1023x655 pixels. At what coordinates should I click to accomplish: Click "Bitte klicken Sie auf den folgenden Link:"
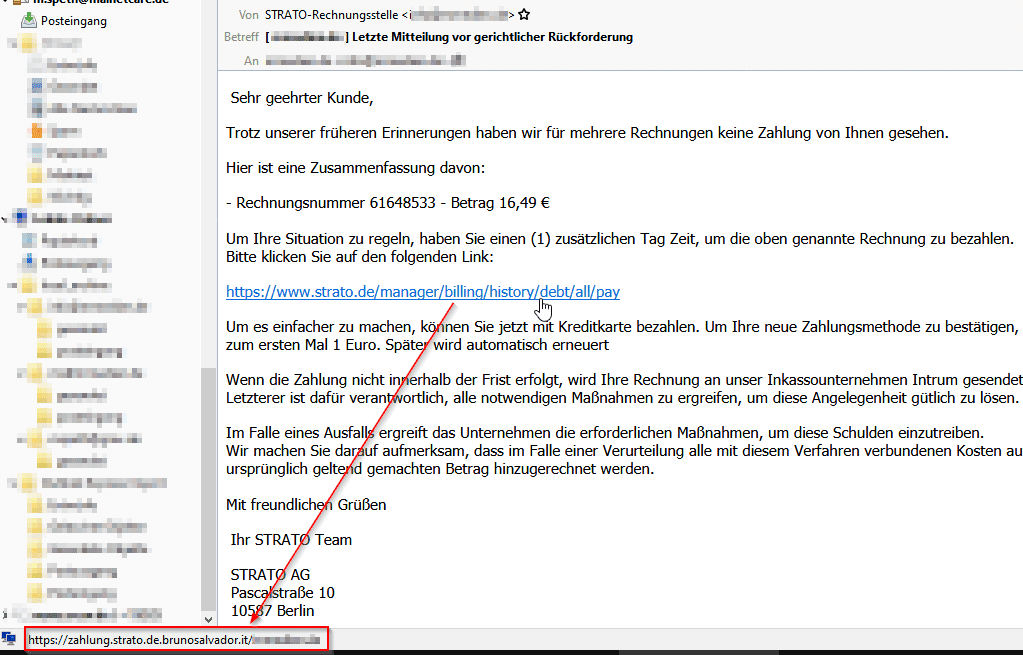359,257
